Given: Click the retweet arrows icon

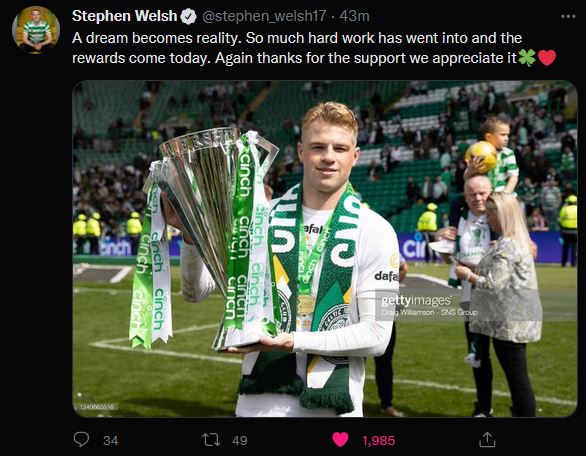Looking at the screenshot, I should point(211,440).
